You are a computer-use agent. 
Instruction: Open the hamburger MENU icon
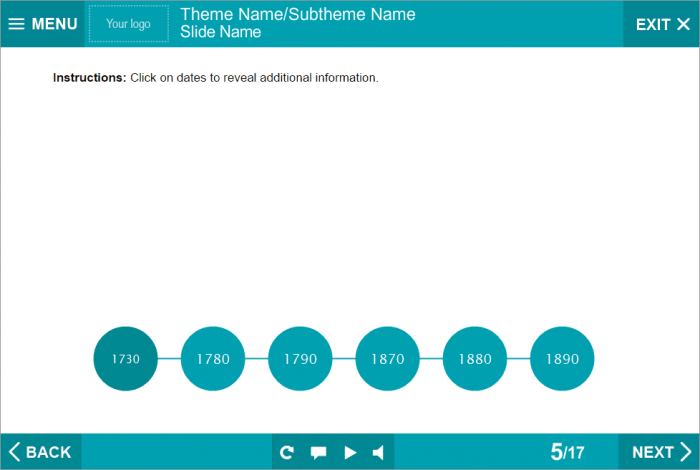[x=16, y=24]
